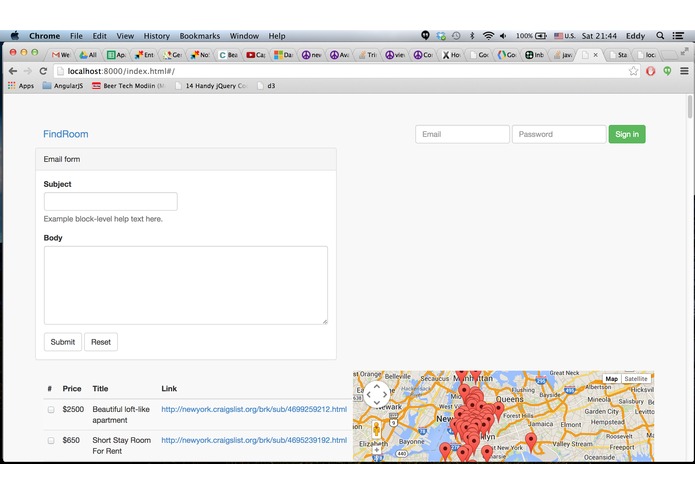Click the Body text area
The height and width of the screenshot is (494, 695).
point(186,285)
